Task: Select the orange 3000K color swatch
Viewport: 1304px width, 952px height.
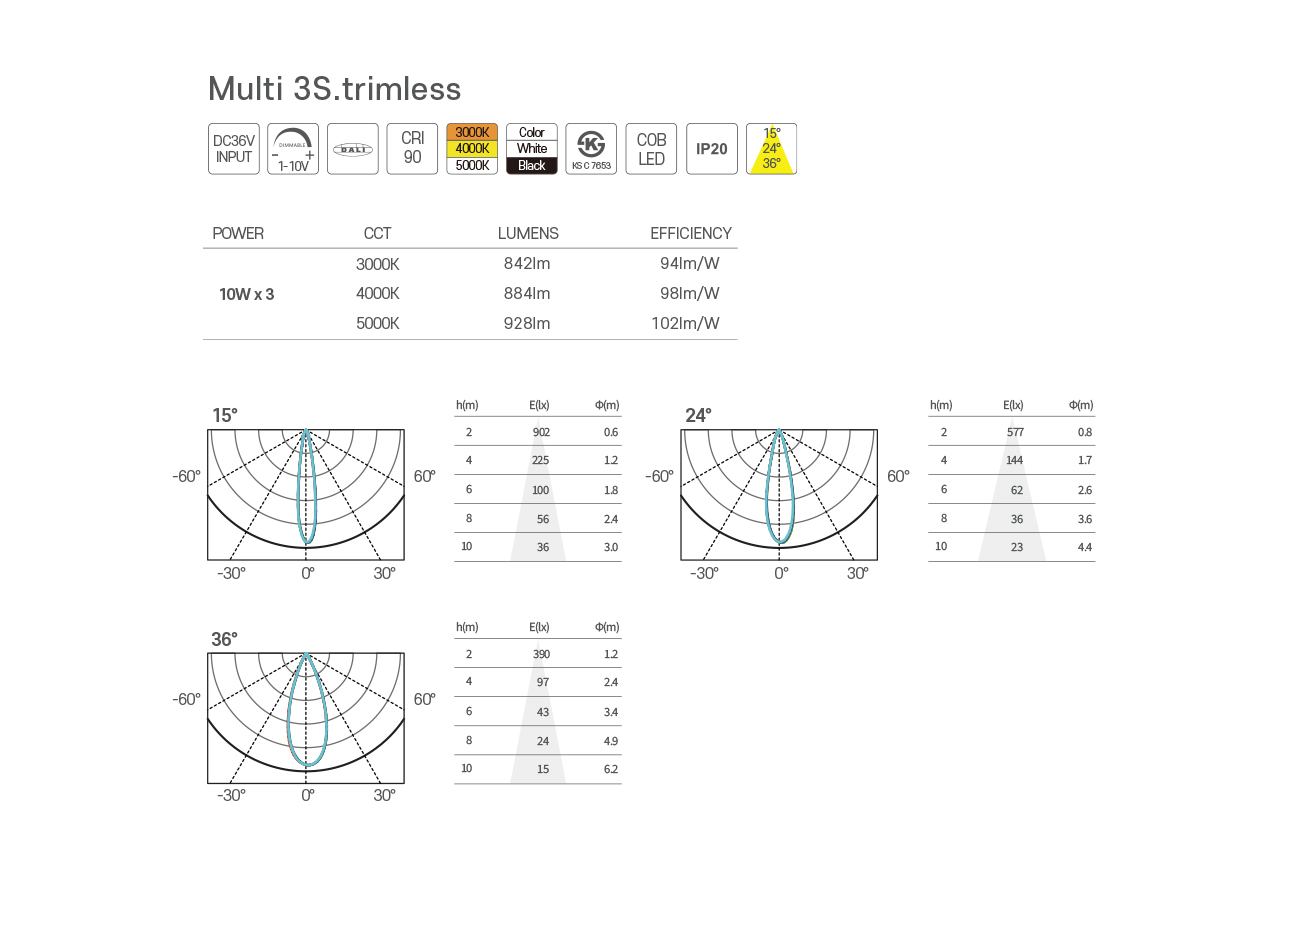Action: point(472,133)
